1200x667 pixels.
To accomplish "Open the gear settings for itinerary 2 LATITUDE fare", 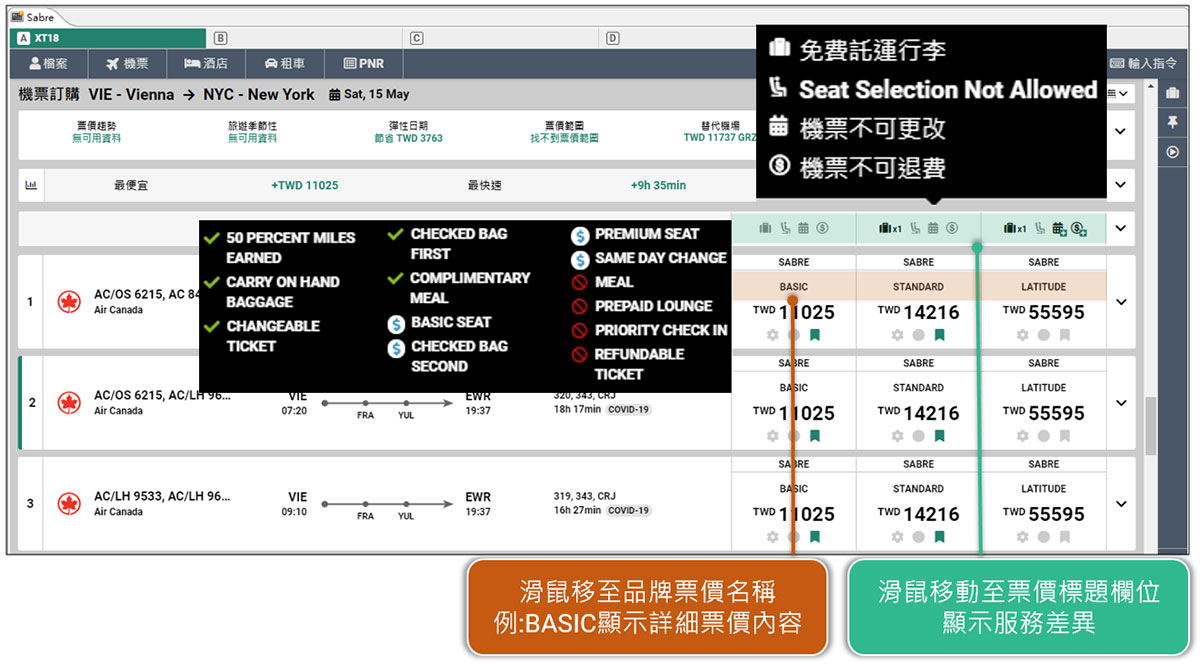I will pos(1022,436).
